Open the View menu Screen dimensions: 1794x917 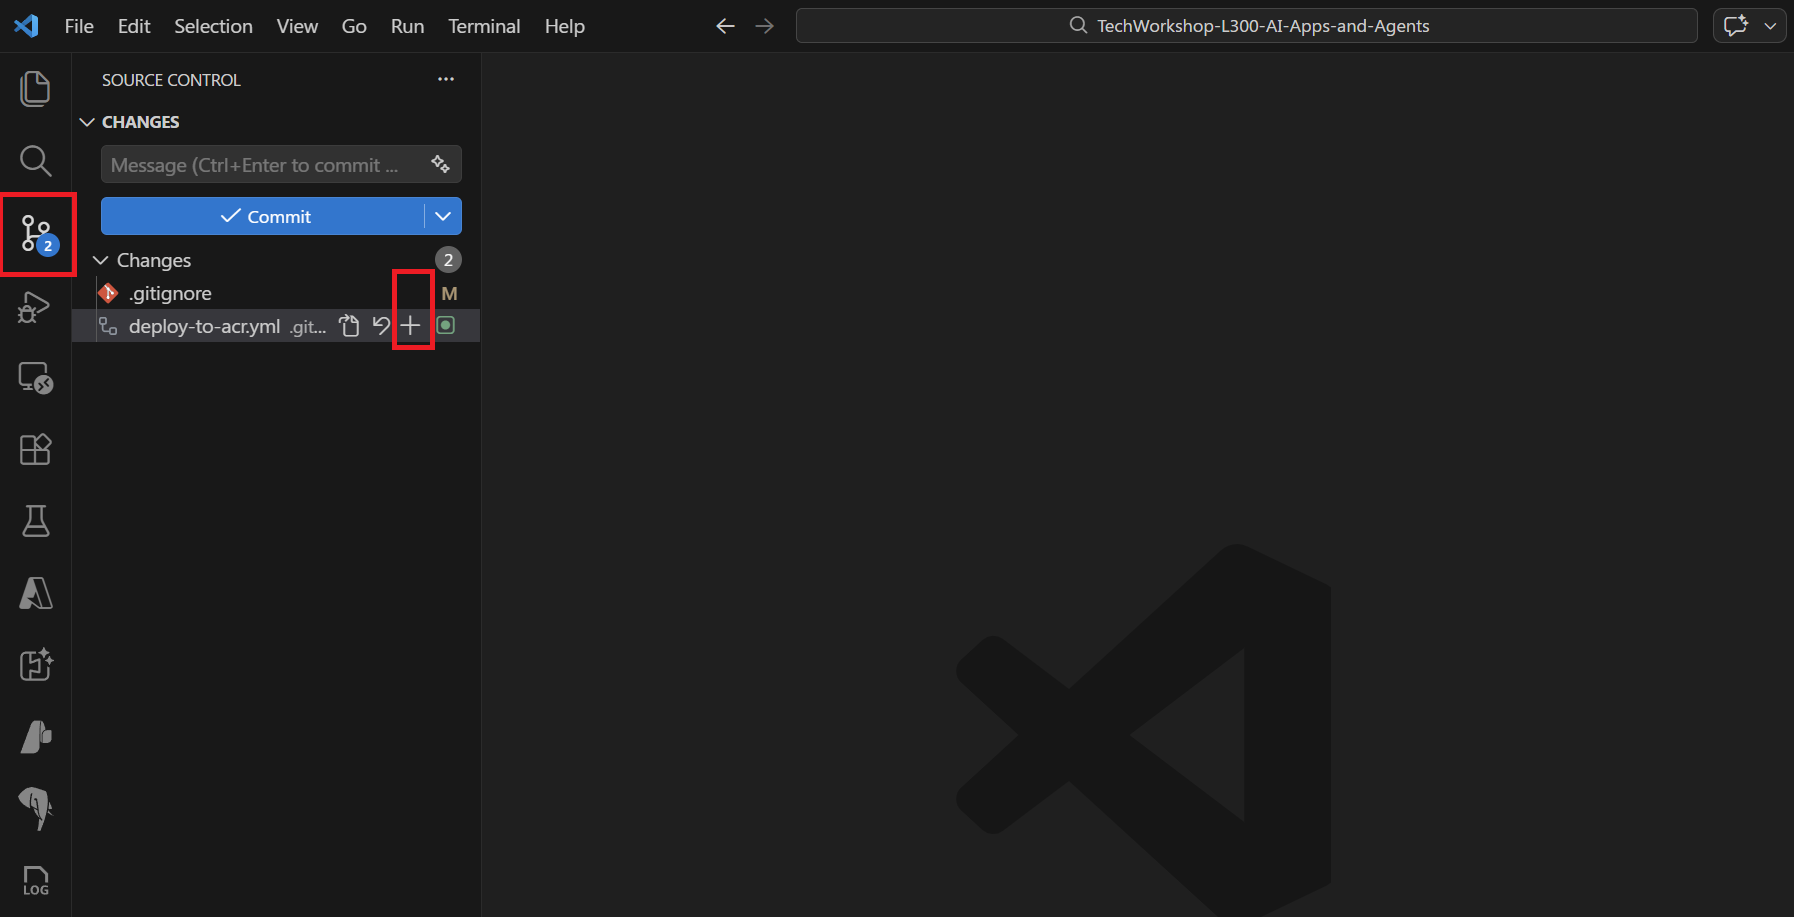[x=297, y=26]
